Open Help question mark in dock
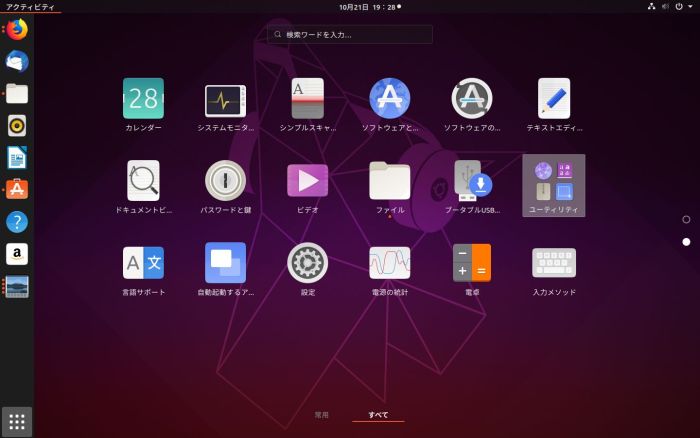Image resolution: width=700 pixels, height=438 pixels. point(17,222)
